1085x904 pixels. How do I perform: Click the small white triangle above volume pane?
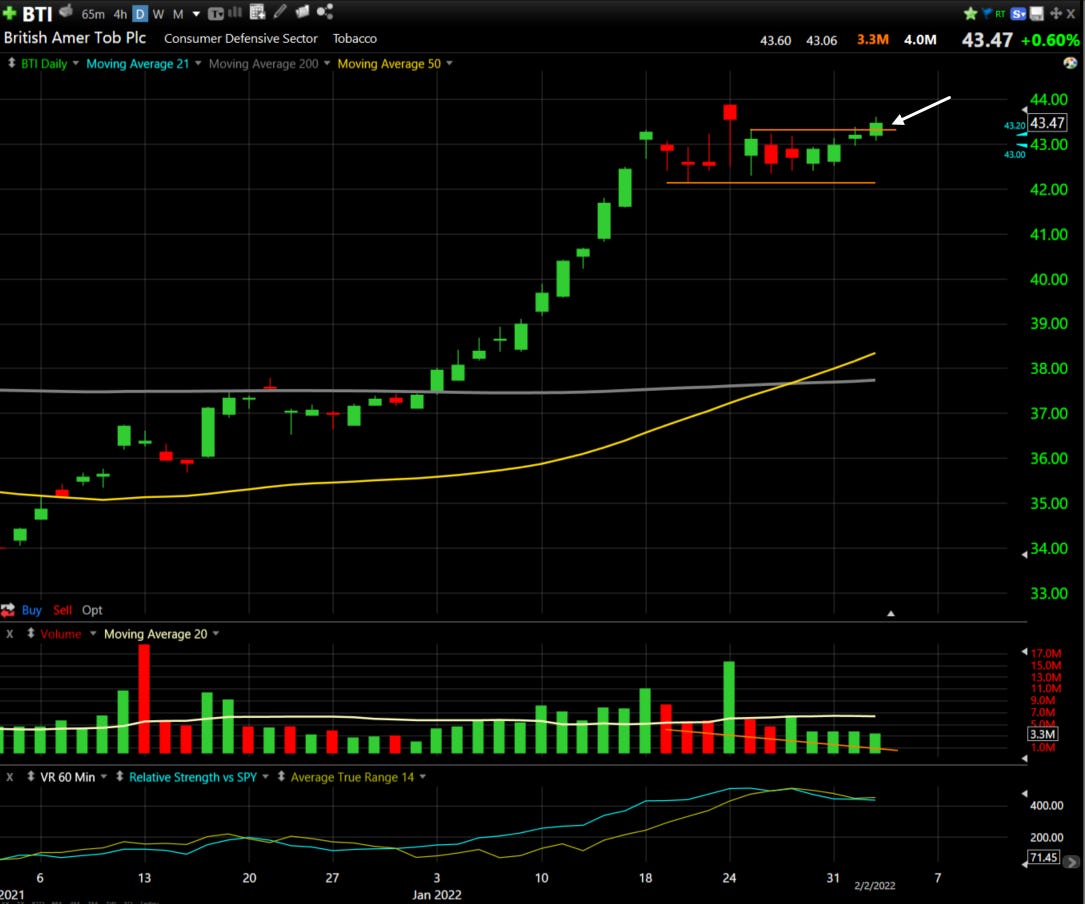891,613
